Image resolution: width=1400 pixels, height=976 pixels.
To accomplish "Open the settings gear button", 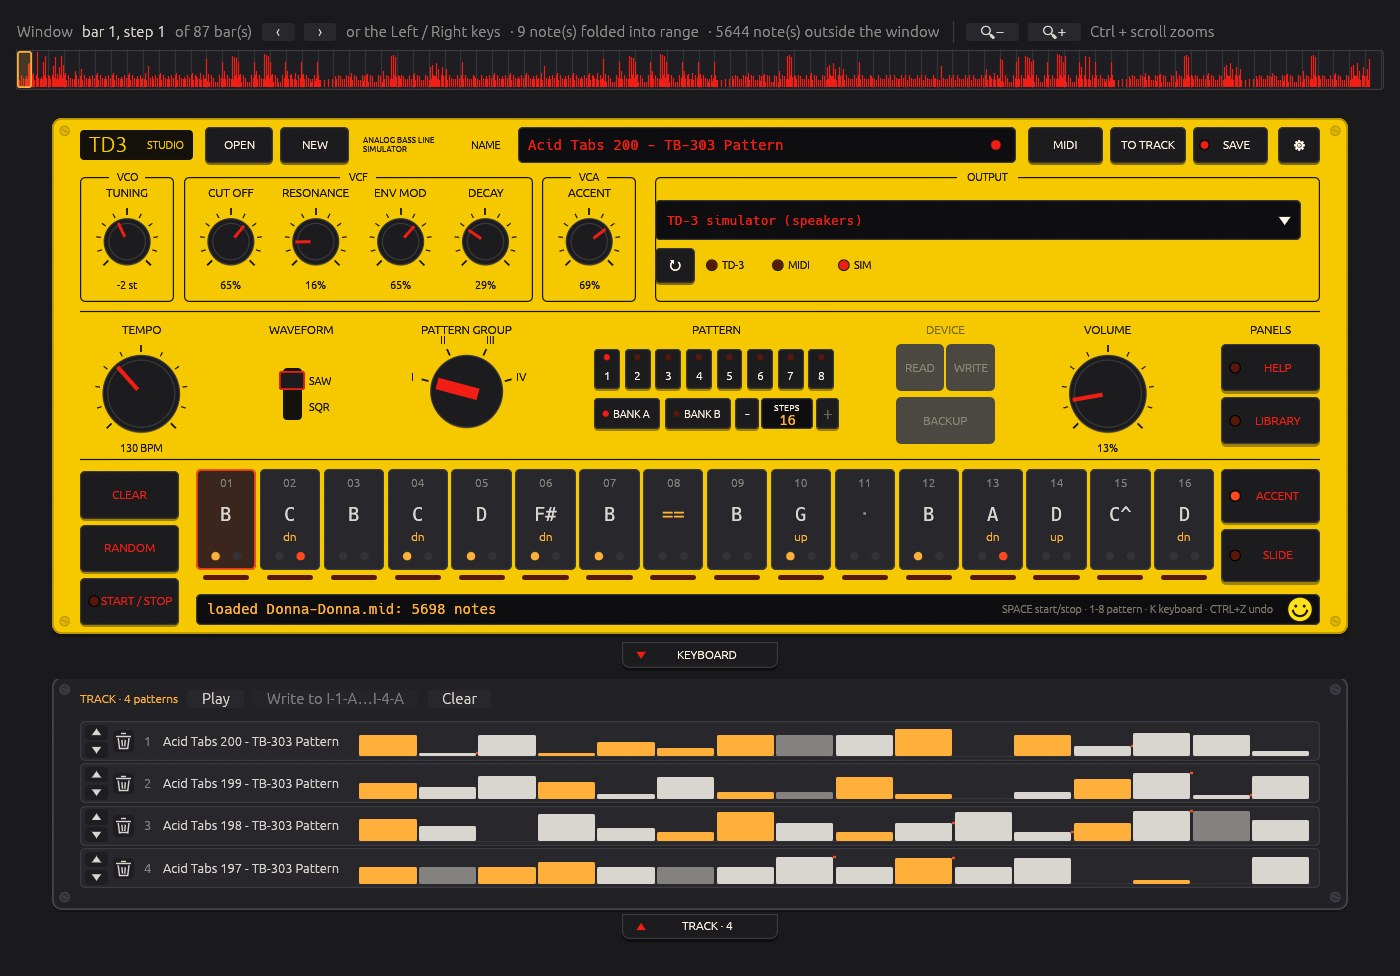I will [1299, 145].
